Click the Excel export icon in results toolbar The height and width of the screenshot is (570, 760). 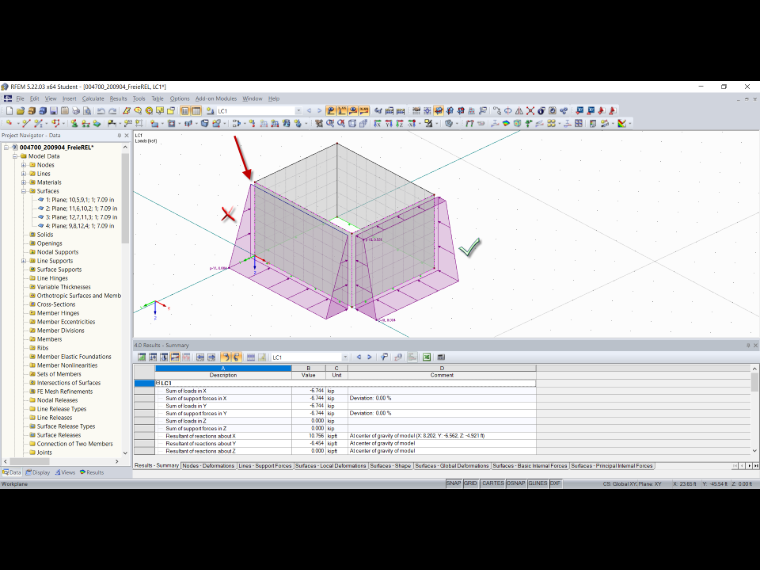(x=427, y=357)
